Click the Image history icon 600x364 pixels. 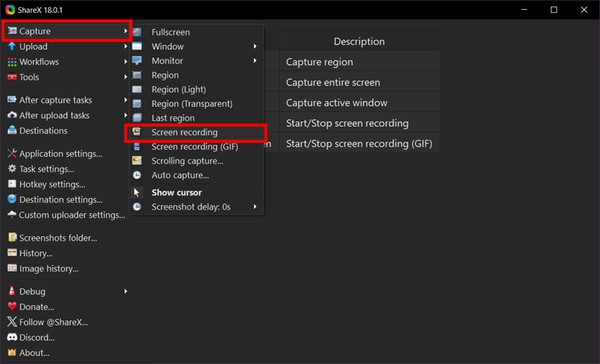12,268
